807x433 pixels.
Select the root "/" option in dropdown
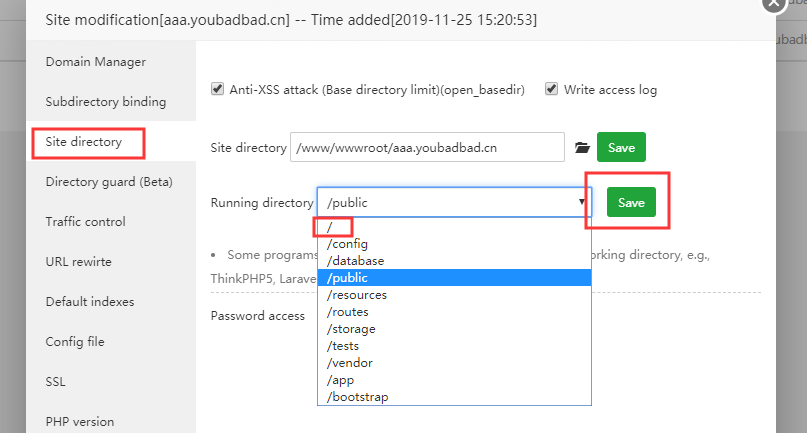click(x=331, y=227)
